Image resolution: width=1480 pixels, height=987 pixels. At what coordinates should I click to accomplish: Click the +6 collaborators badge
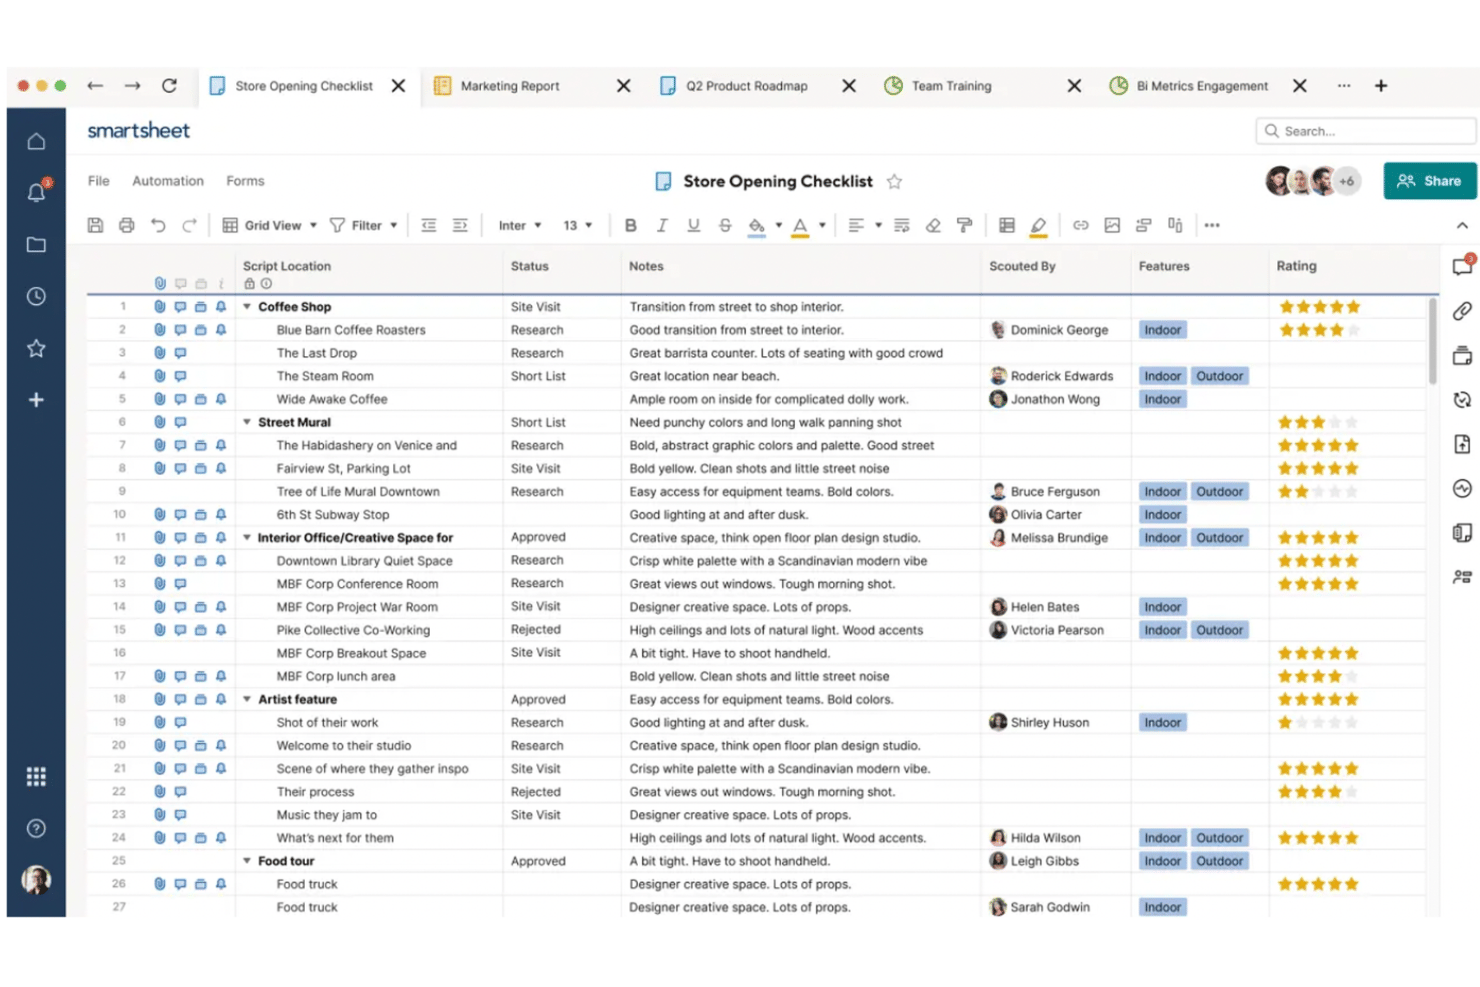(x=1347, y=181)
